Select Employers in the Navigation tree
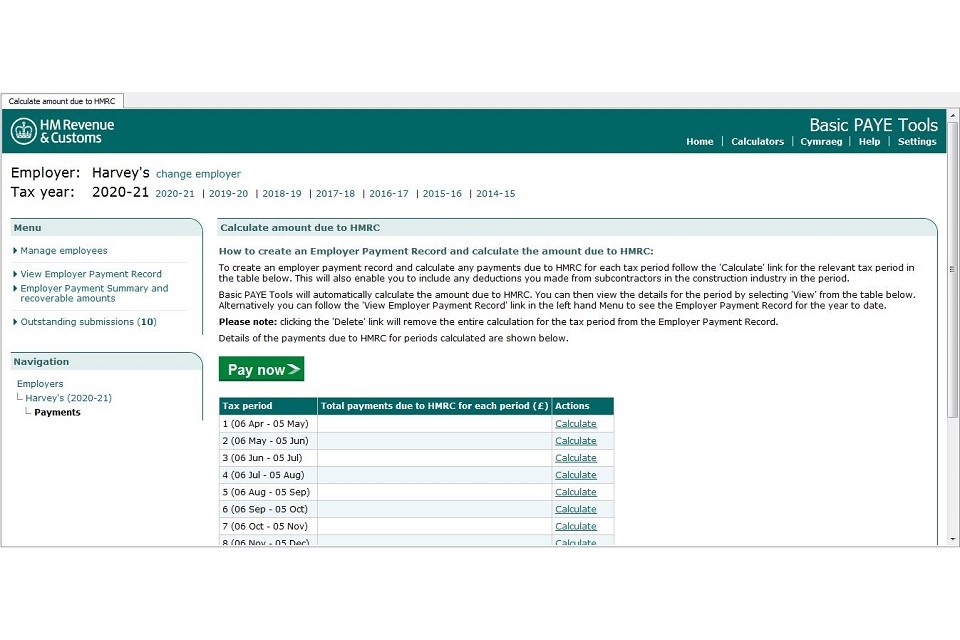Image resolution: width=960 pixels, height=640 pixels. 40,383
